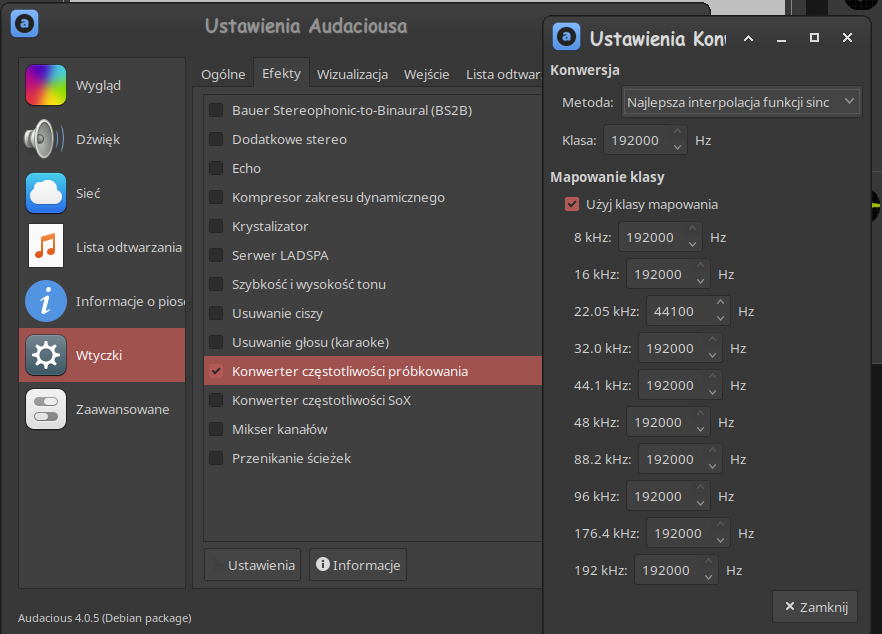882x634 pixels.
Task: Click the Ustawienia plugin settings button
Action: pyautogui.click(x=253, y=565)
